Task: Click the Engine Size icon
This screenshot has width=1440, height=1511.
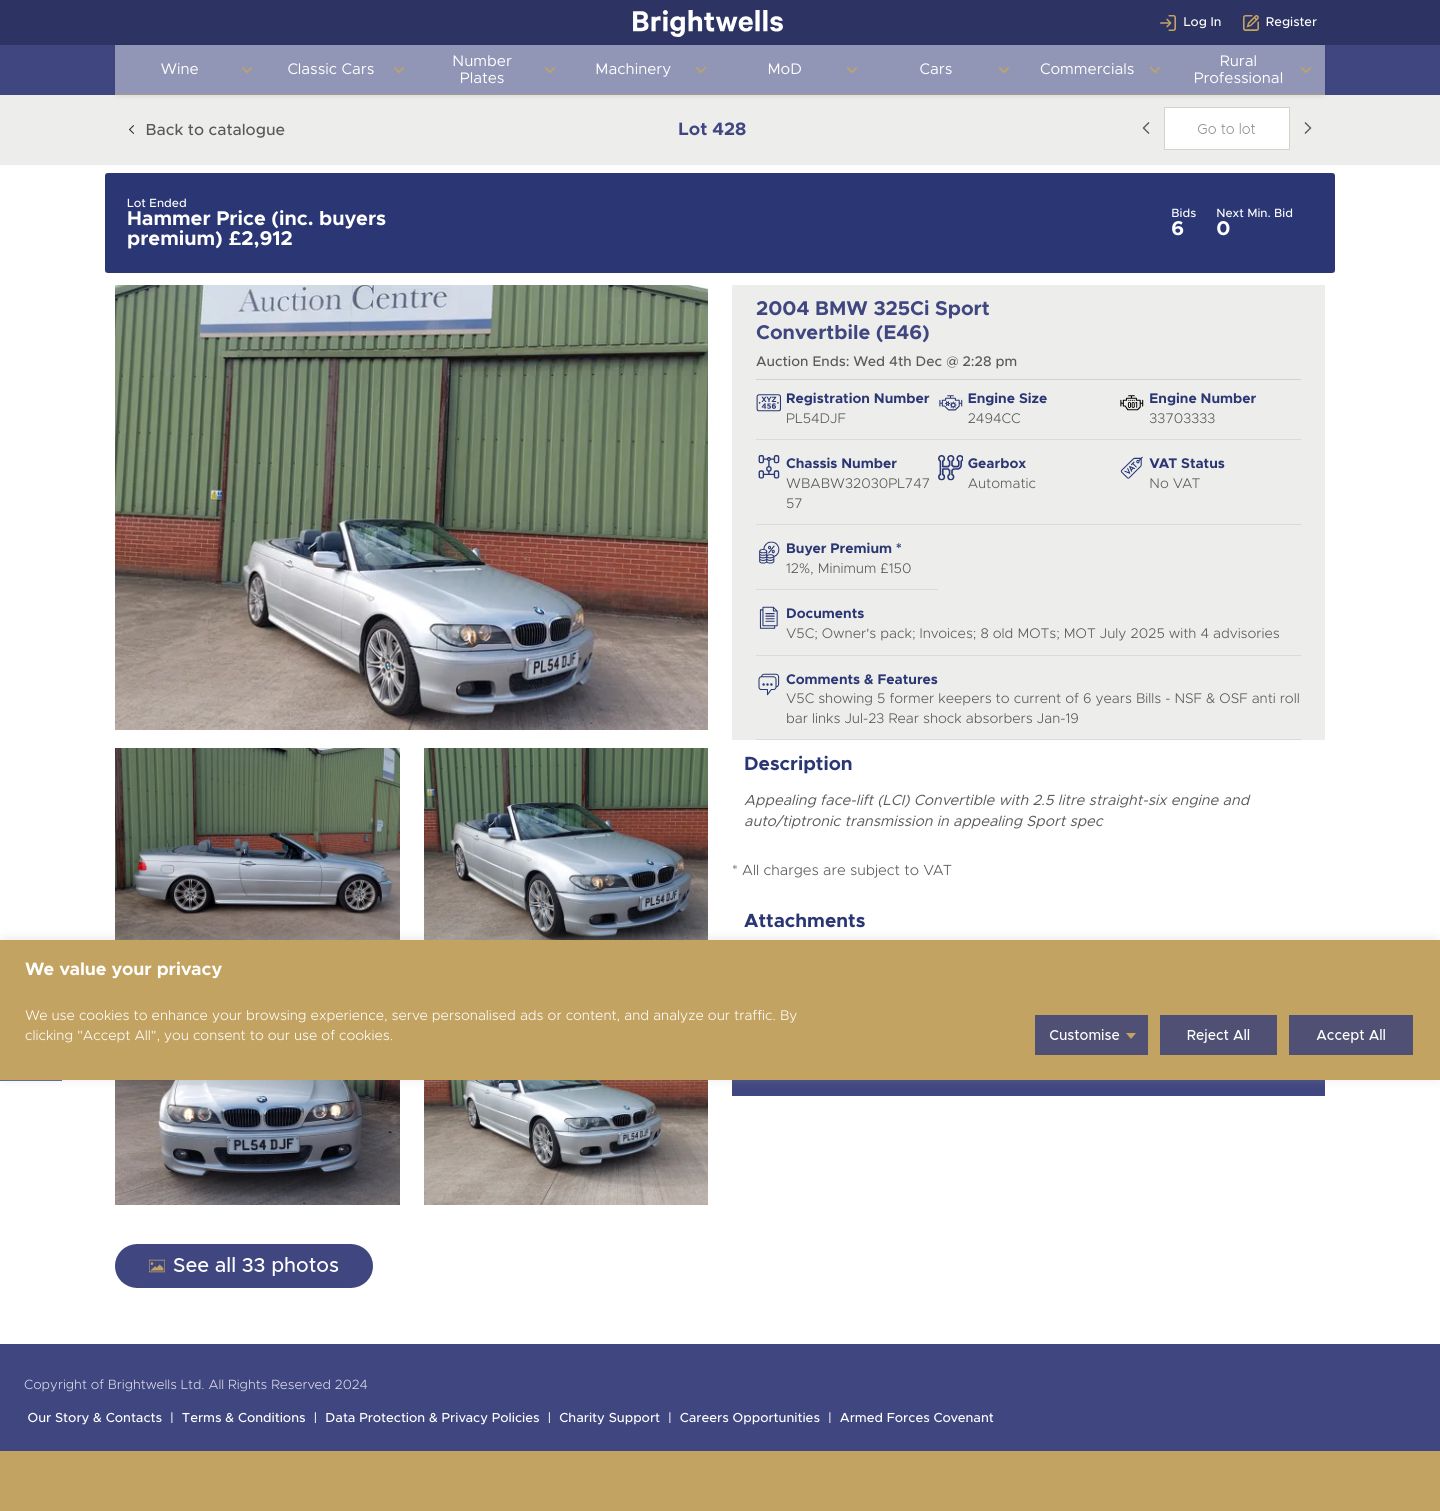Action: [950, 403]
